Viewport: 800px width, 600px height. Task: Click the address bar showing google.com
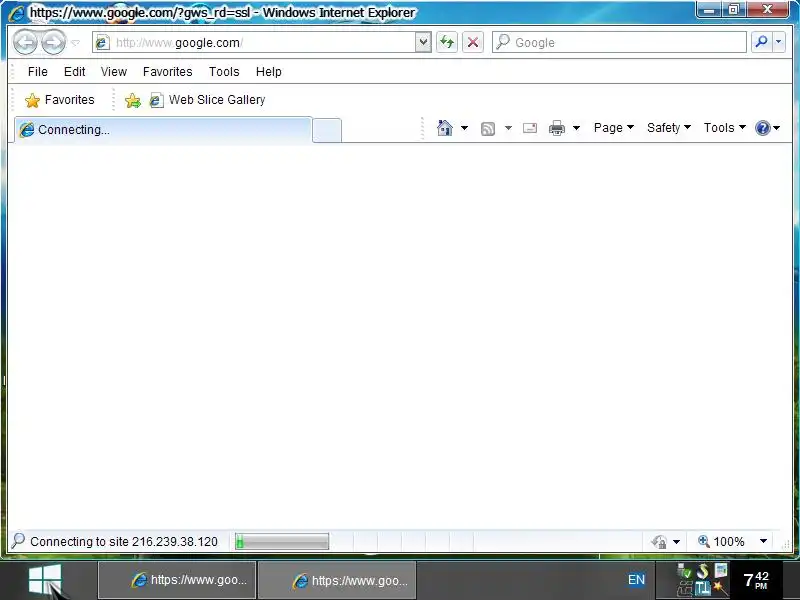(255, 42)
